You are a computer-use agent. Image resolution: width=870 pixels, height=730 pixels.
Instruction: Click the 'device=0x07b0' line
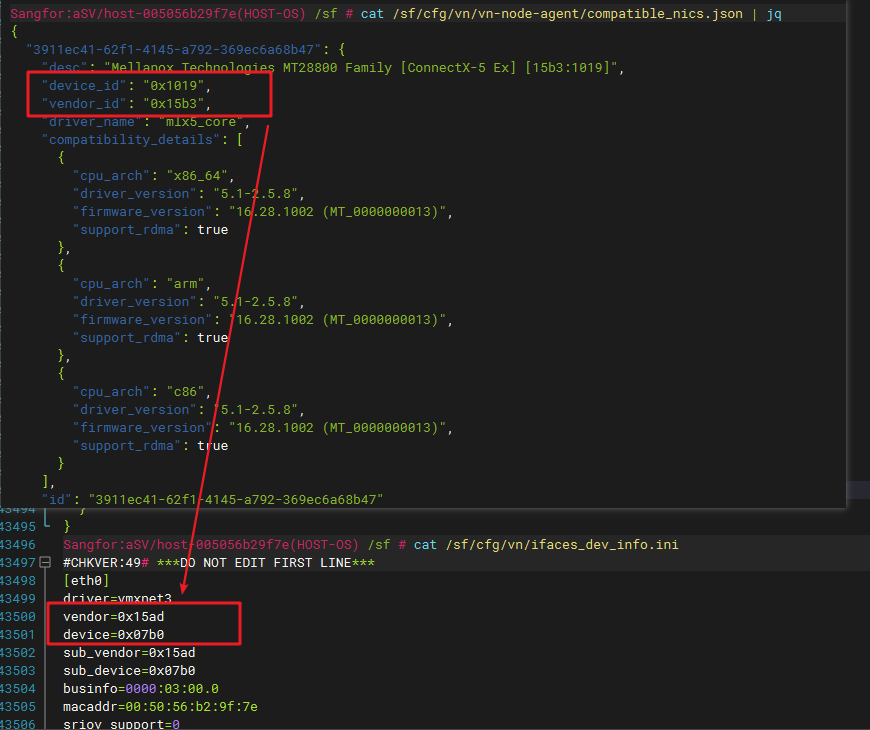114,635
